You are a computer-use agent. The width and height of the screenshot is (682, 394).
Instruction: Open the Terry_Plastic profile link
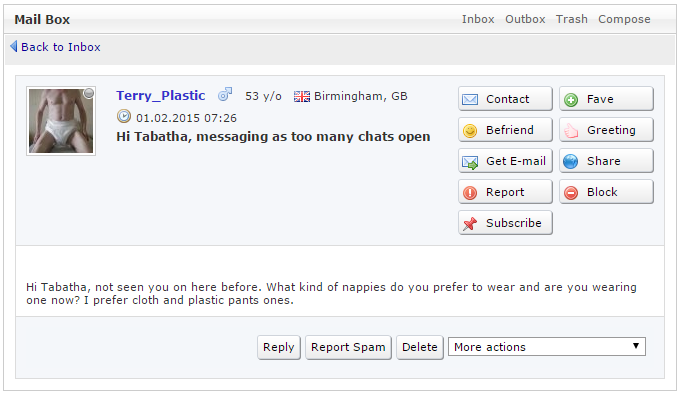(160, 96)
